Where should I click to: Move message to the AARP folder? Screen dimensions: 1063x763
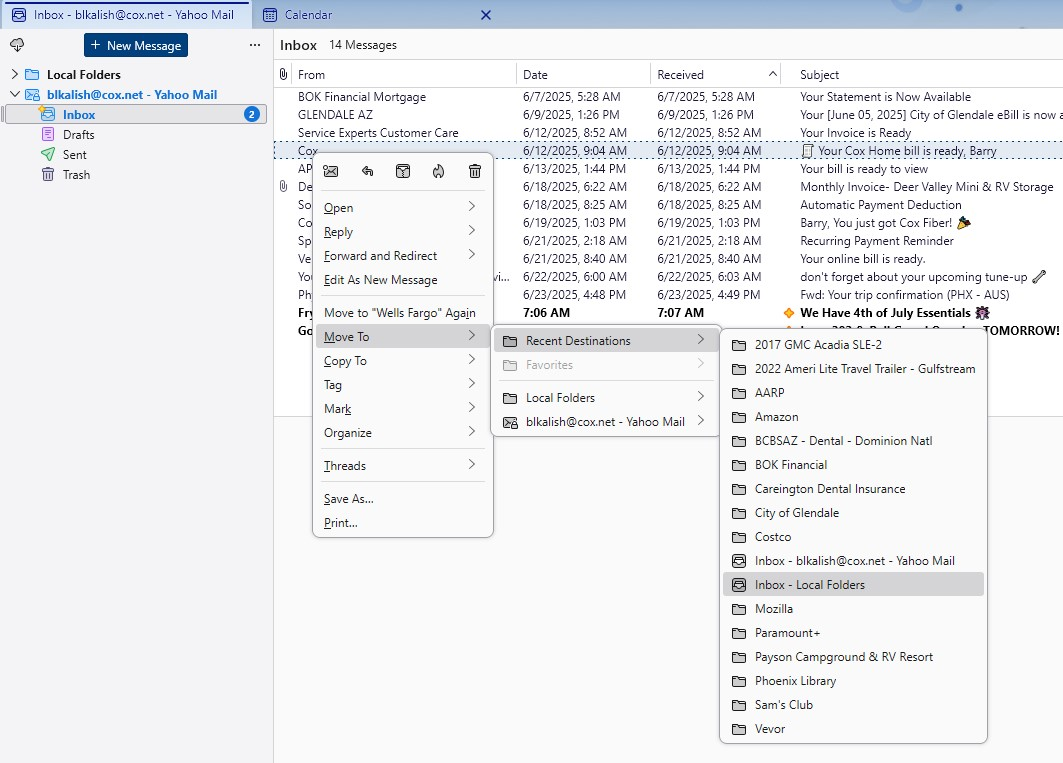[x=853, y=393]
